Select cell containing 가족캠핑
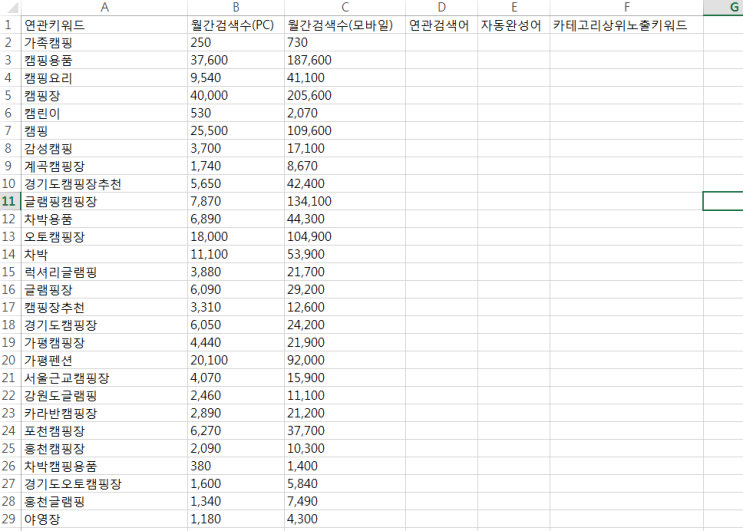 (104, 42)
